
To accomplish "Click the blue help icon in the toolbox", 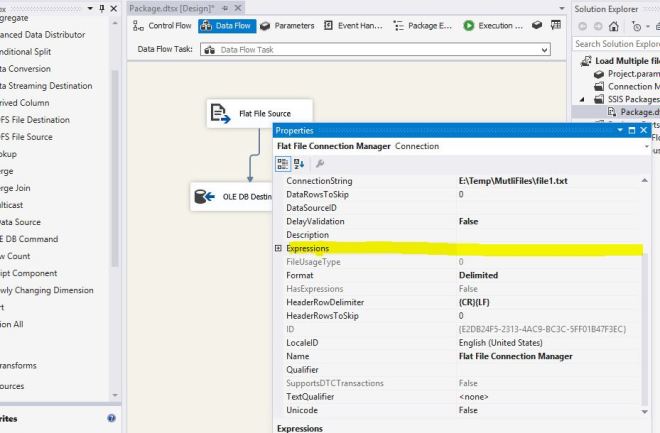I will (111, 419).
